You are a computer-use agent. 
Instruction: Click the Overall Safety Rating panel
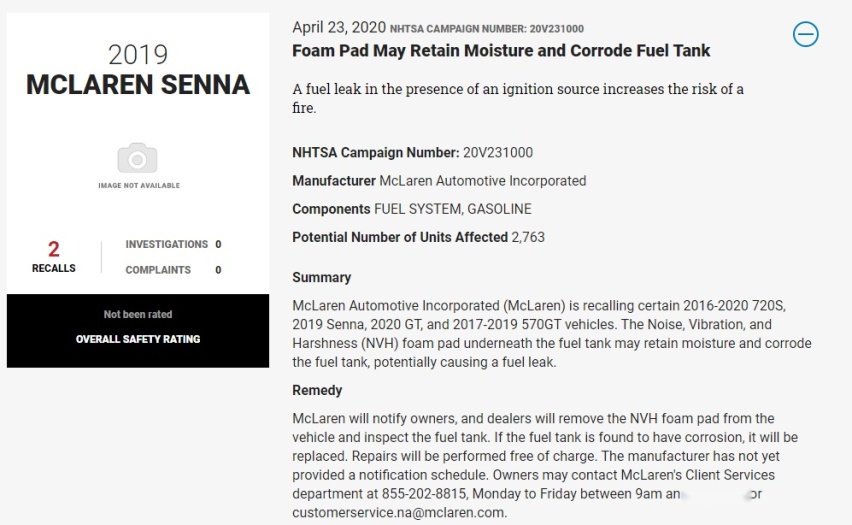[x=137, y=331]
